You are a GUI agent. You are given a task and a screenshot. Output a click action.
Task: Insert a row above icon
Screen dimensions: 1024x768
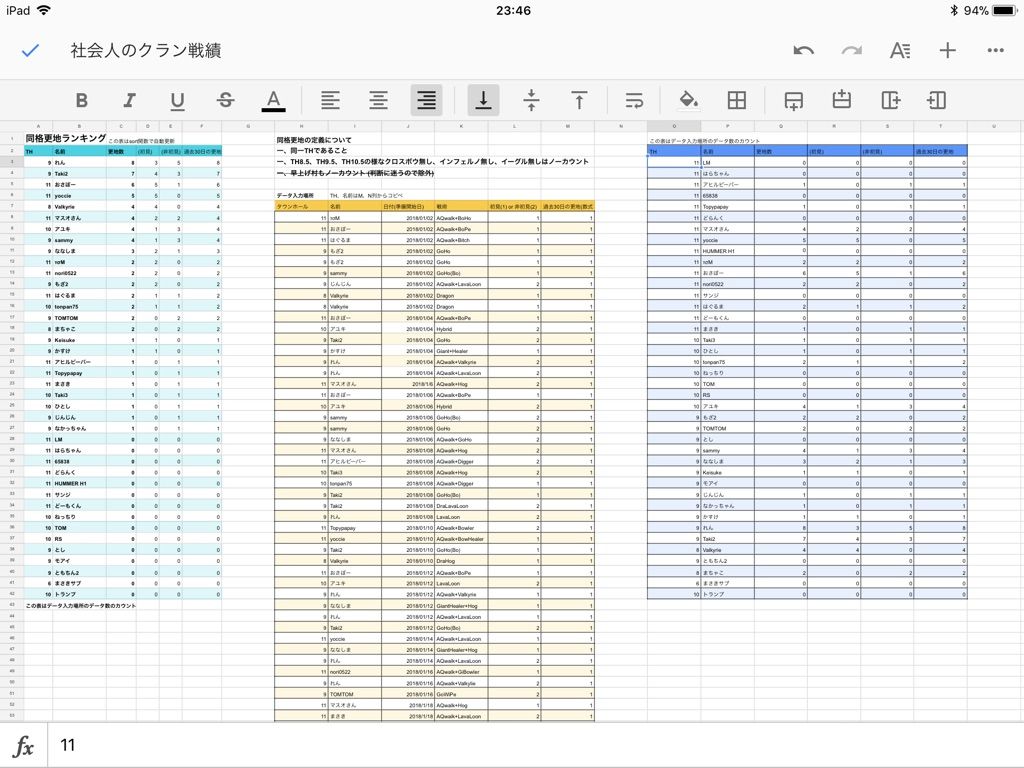842,100
